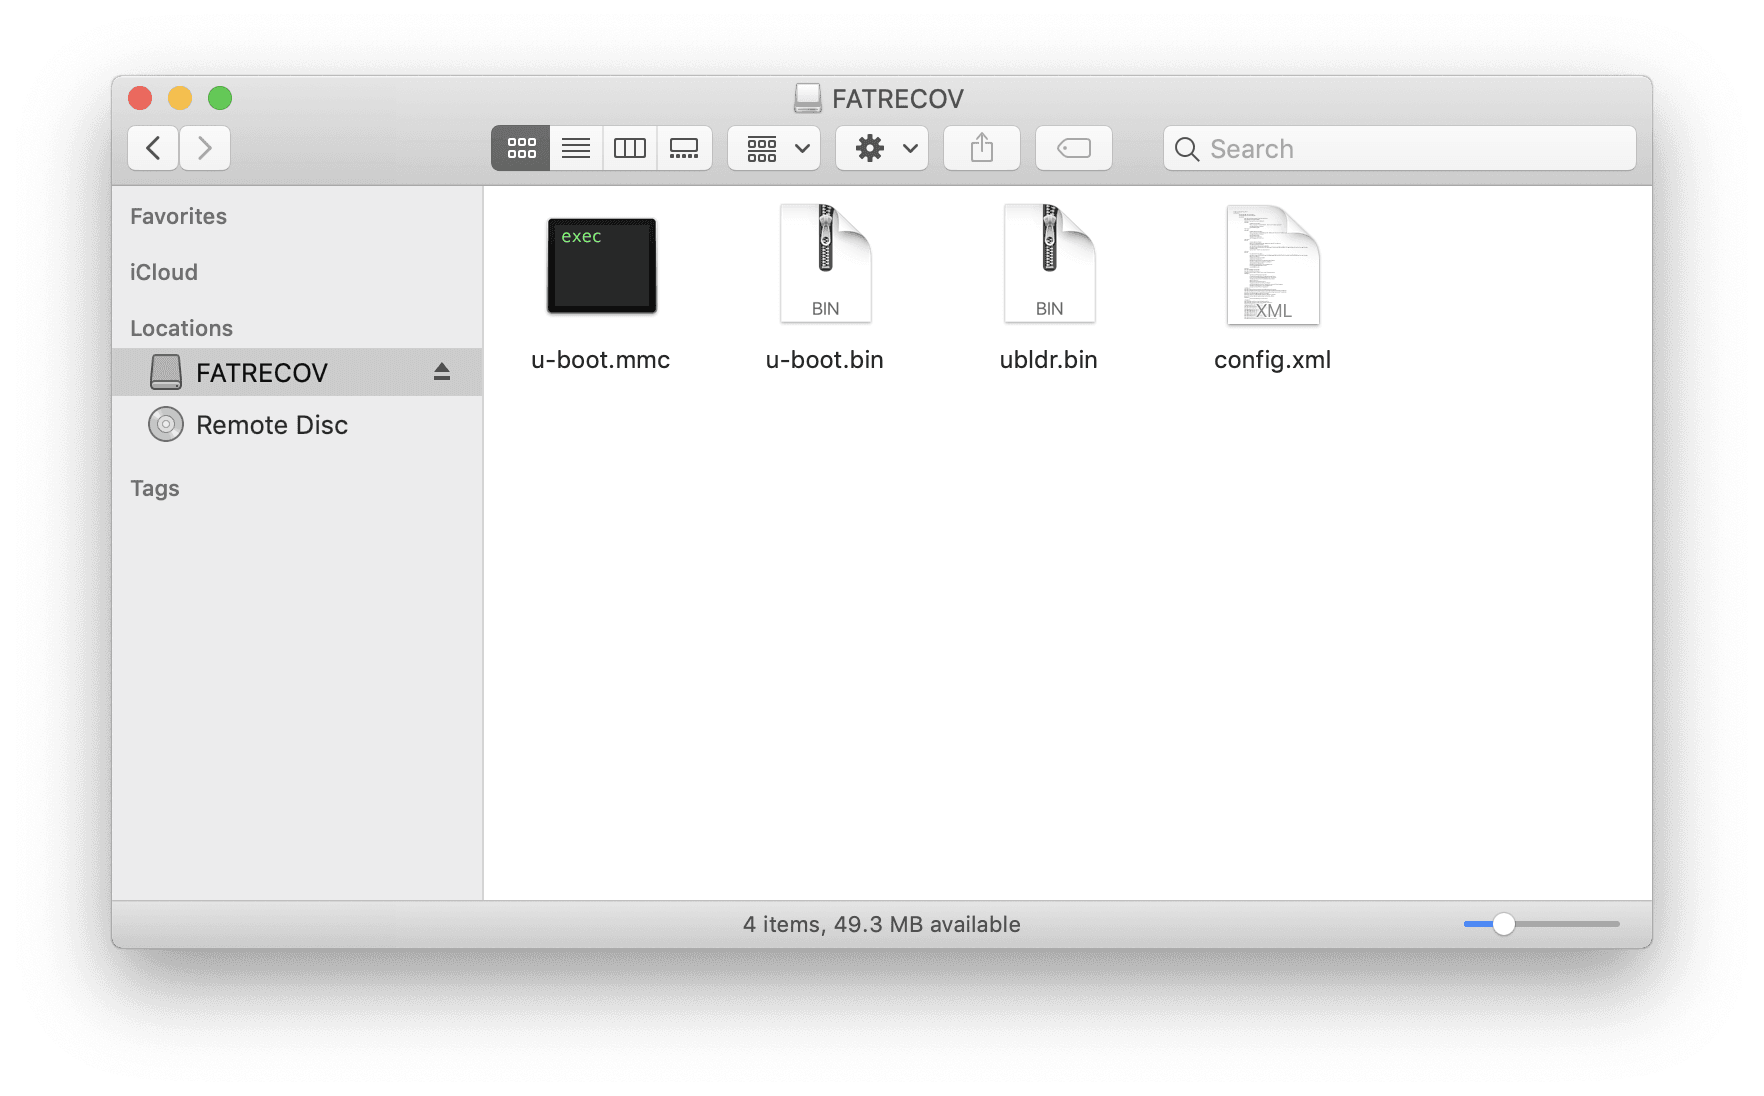
Task: Click the Locations sidebar heading
Action: (x=181, y=328)
